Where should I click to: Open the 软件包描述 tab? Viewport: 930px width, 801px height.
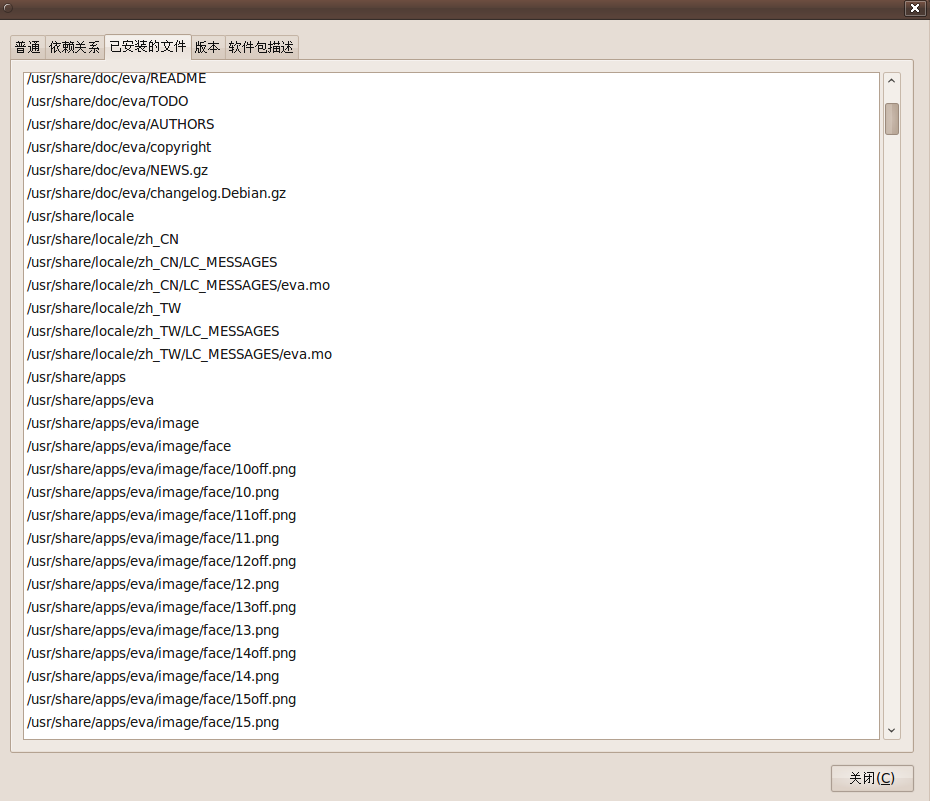click(x=261, y=47)
